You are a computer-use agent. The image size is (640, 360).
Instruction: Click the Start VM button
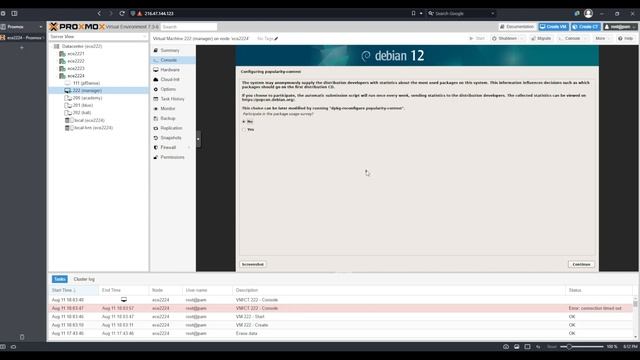[477, 38]
